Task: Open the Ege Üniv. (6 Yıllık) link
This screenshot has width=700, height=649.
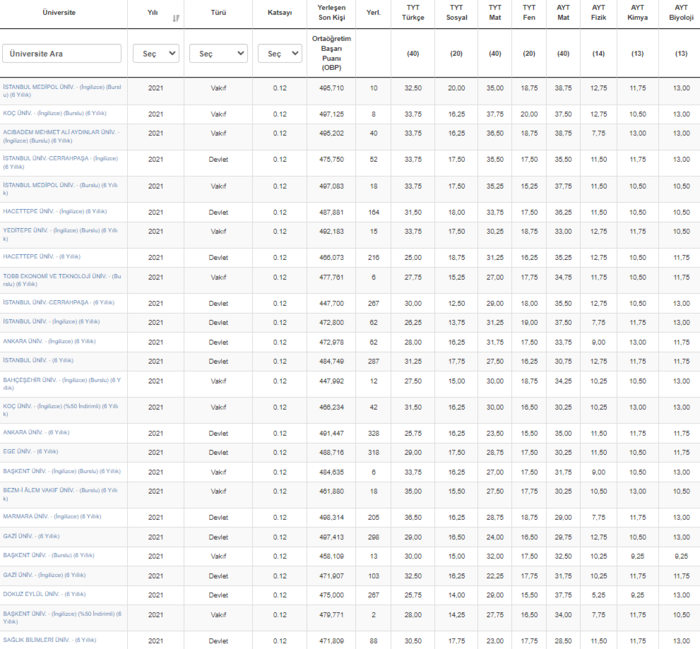Action: [31, 451]
